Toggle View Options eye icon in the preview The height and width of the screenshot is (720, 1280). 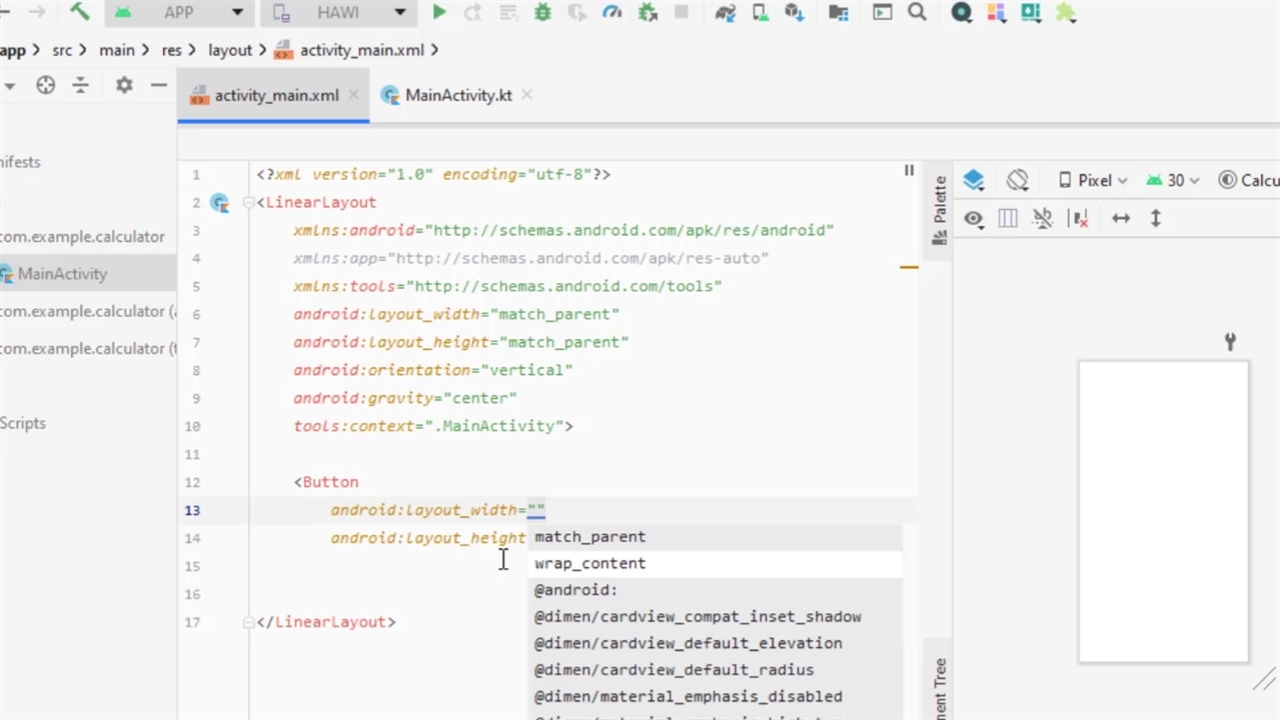[974, 219]
